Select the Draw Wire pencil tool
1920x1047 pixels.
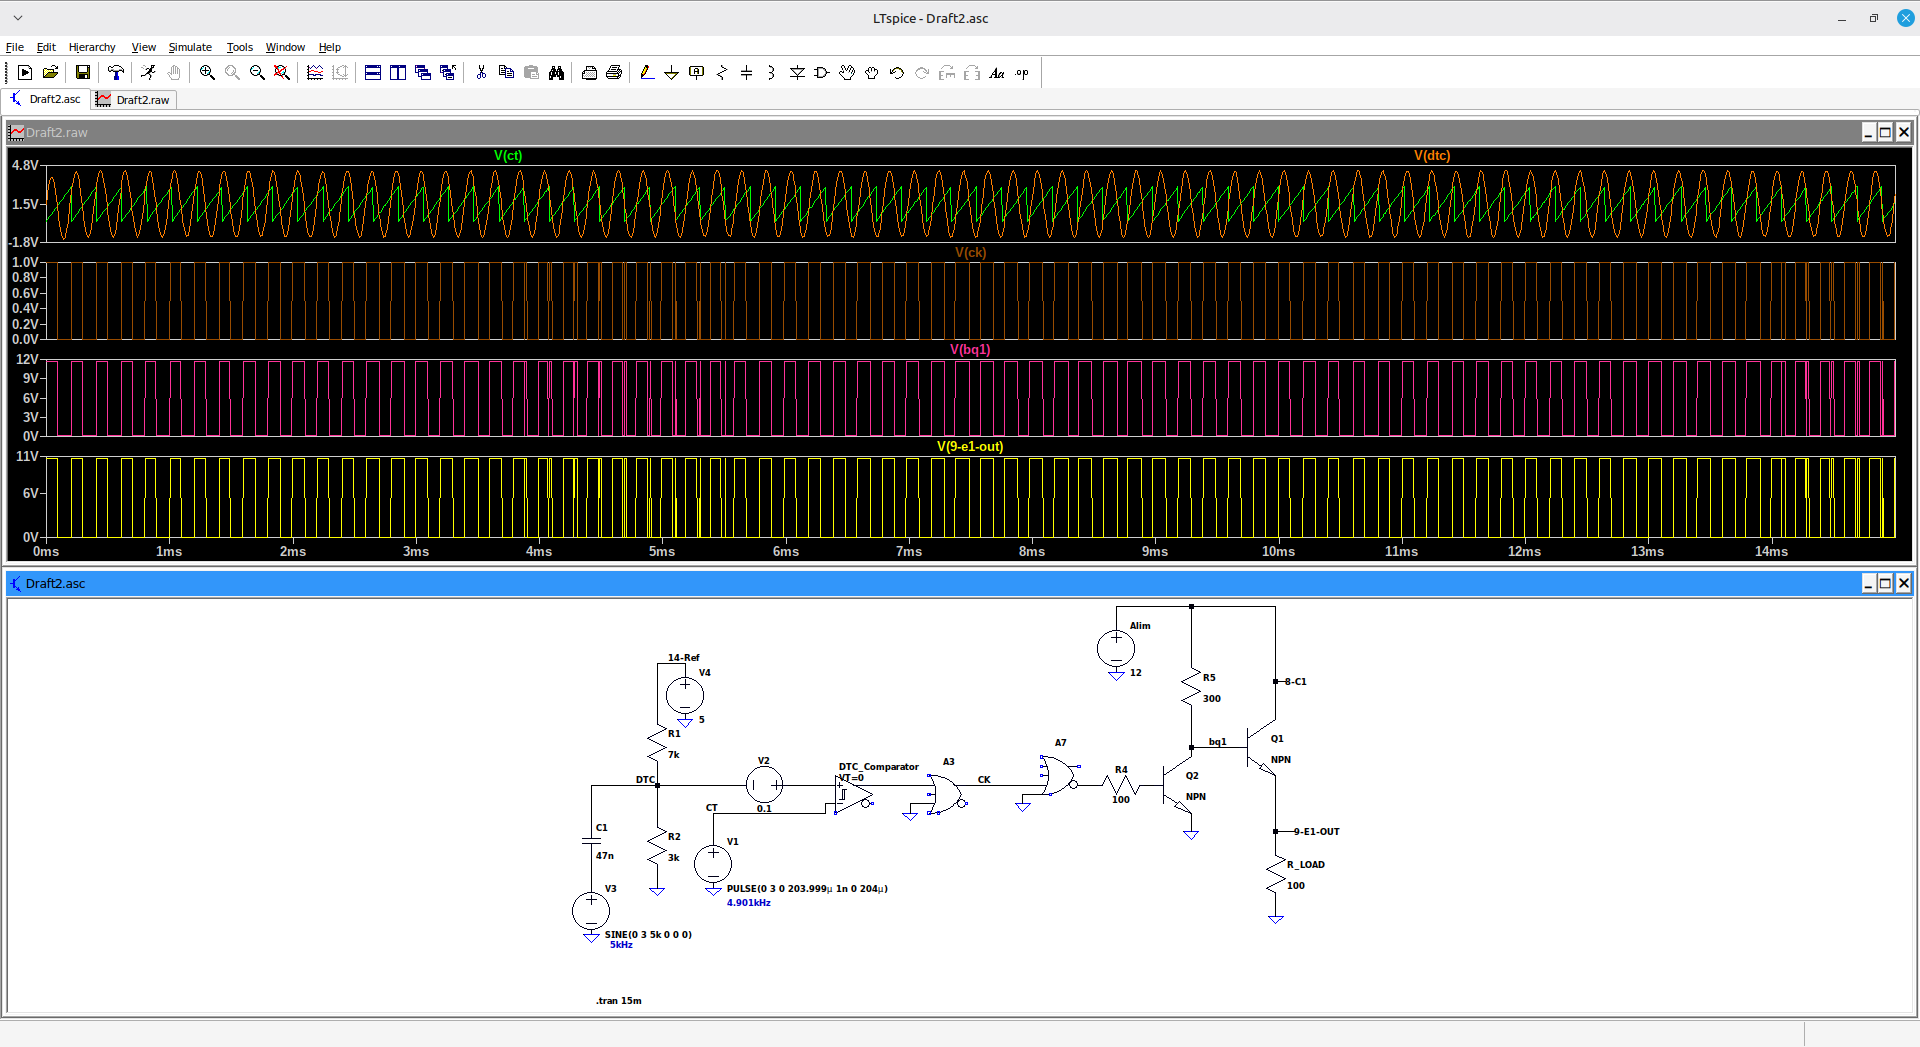pyautogui.click(x=647, y=73)
